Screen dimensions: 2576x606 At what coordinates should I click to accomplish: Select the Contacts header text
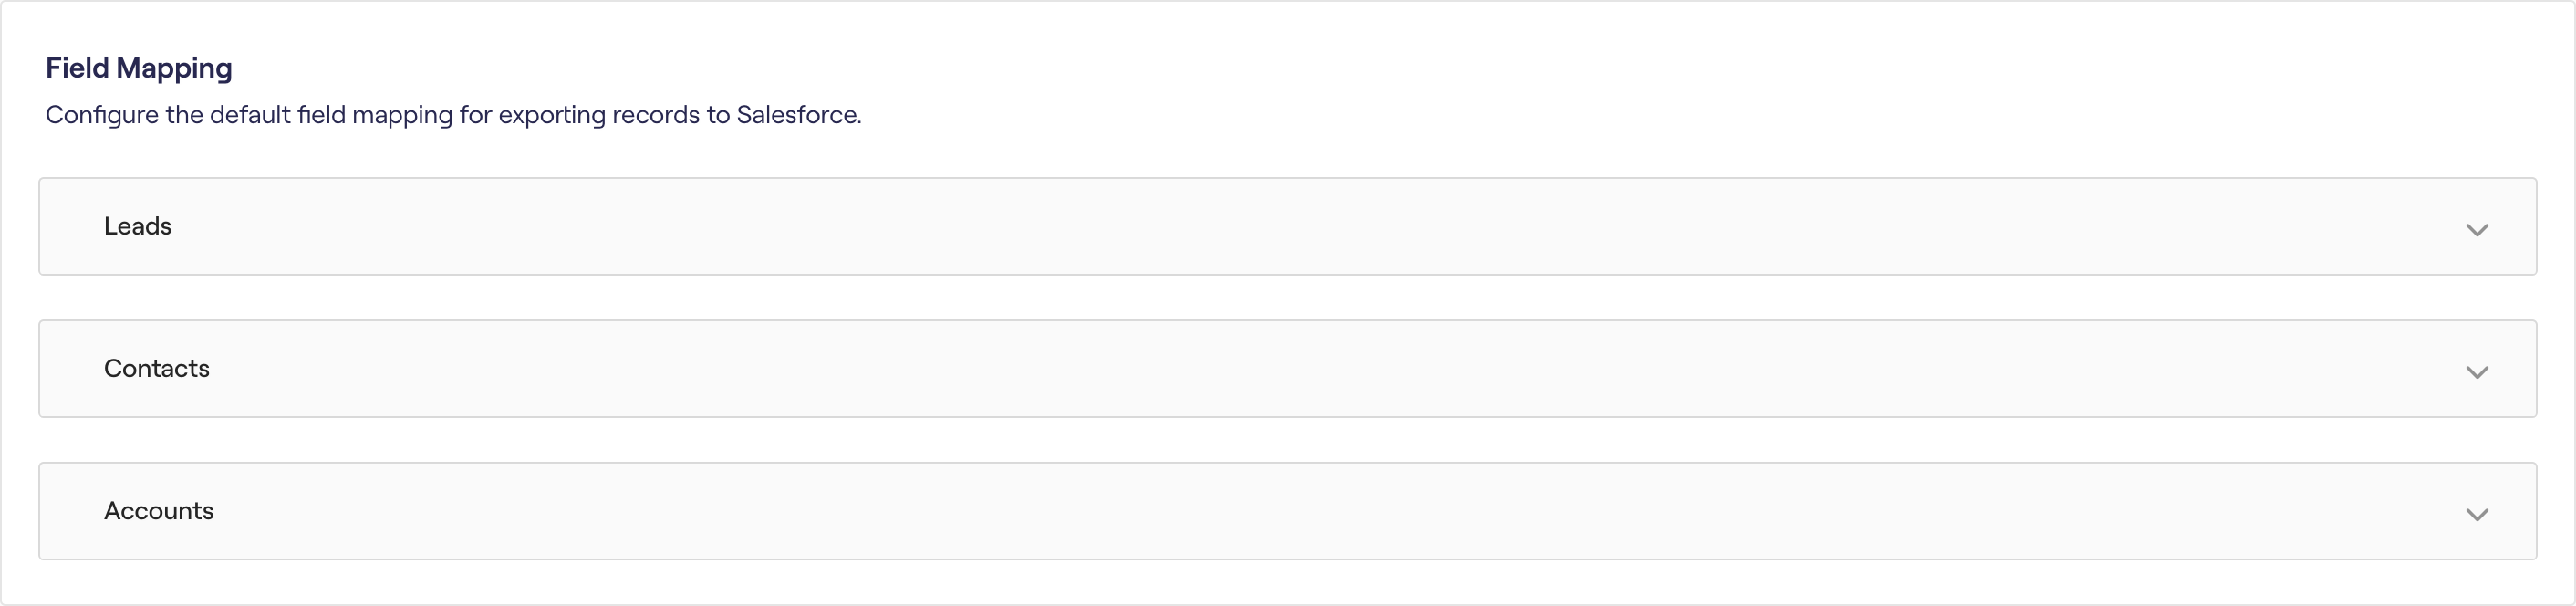pyautogui.click(x=156, y=368)
